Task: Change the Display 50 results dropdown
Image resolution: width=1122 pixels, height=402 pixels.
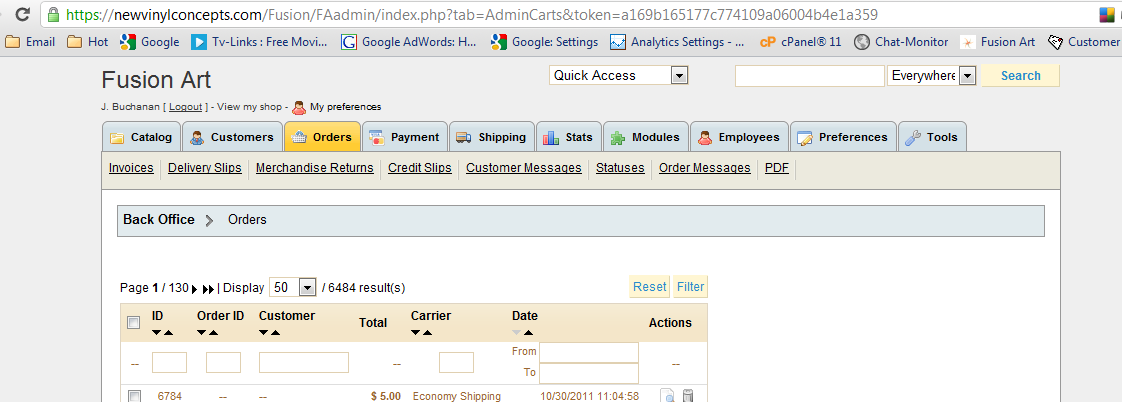Action: point(293,288)
